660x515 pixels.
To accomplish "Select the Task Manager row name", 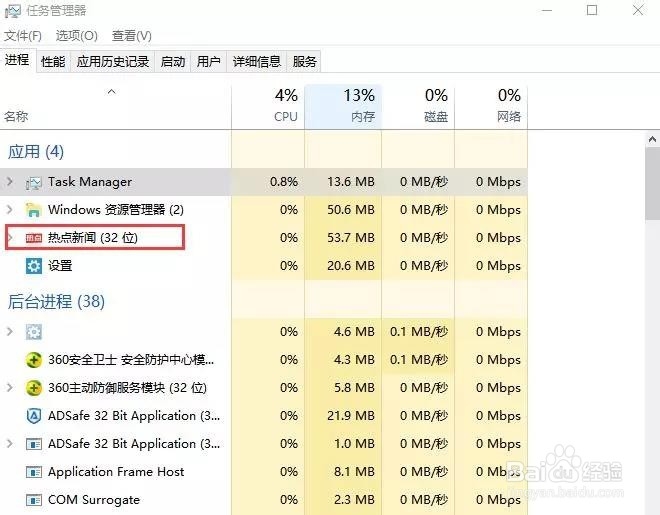I will click(x=90, y=182).
